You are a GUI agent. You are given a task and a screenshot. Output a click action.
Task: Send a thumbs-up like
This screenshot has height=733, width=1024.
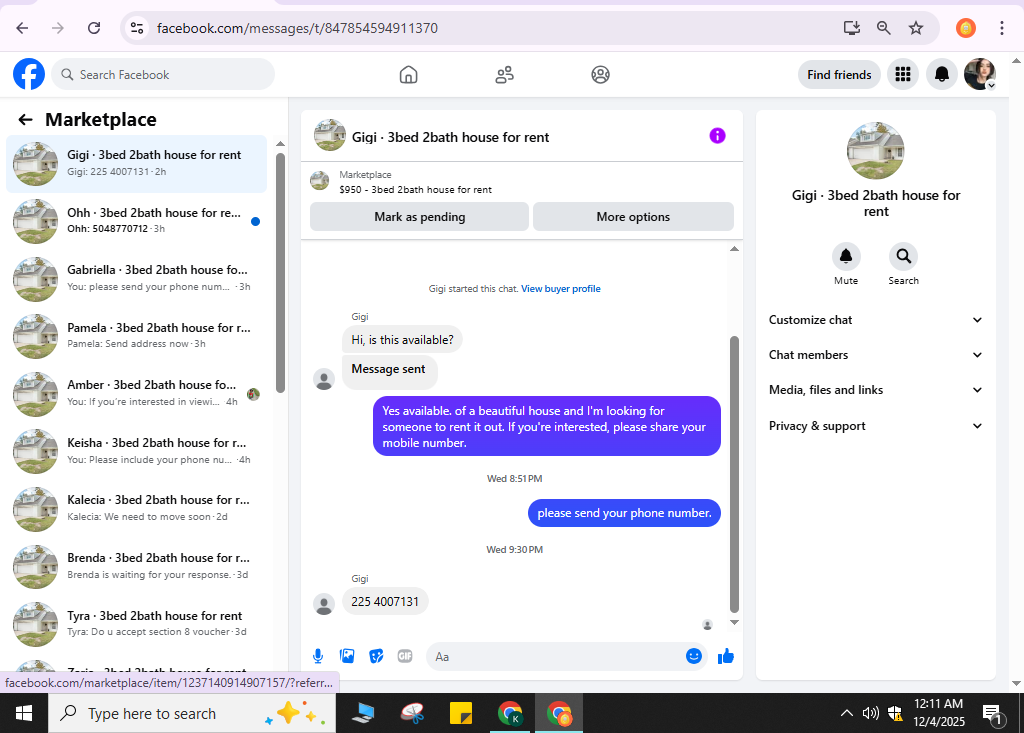pos(726,656)
